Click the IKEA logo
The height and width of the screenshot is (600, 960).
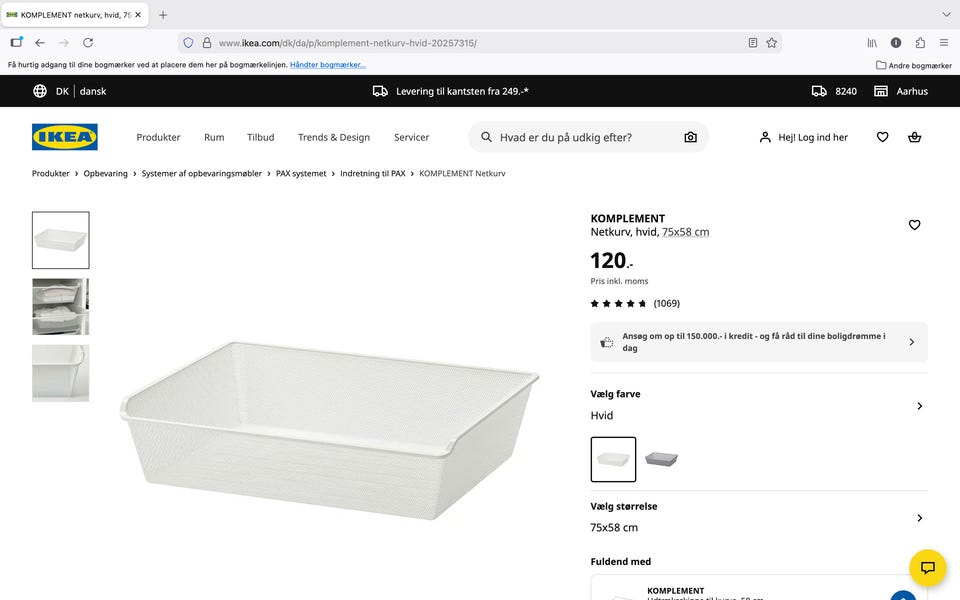pos(65,137)
